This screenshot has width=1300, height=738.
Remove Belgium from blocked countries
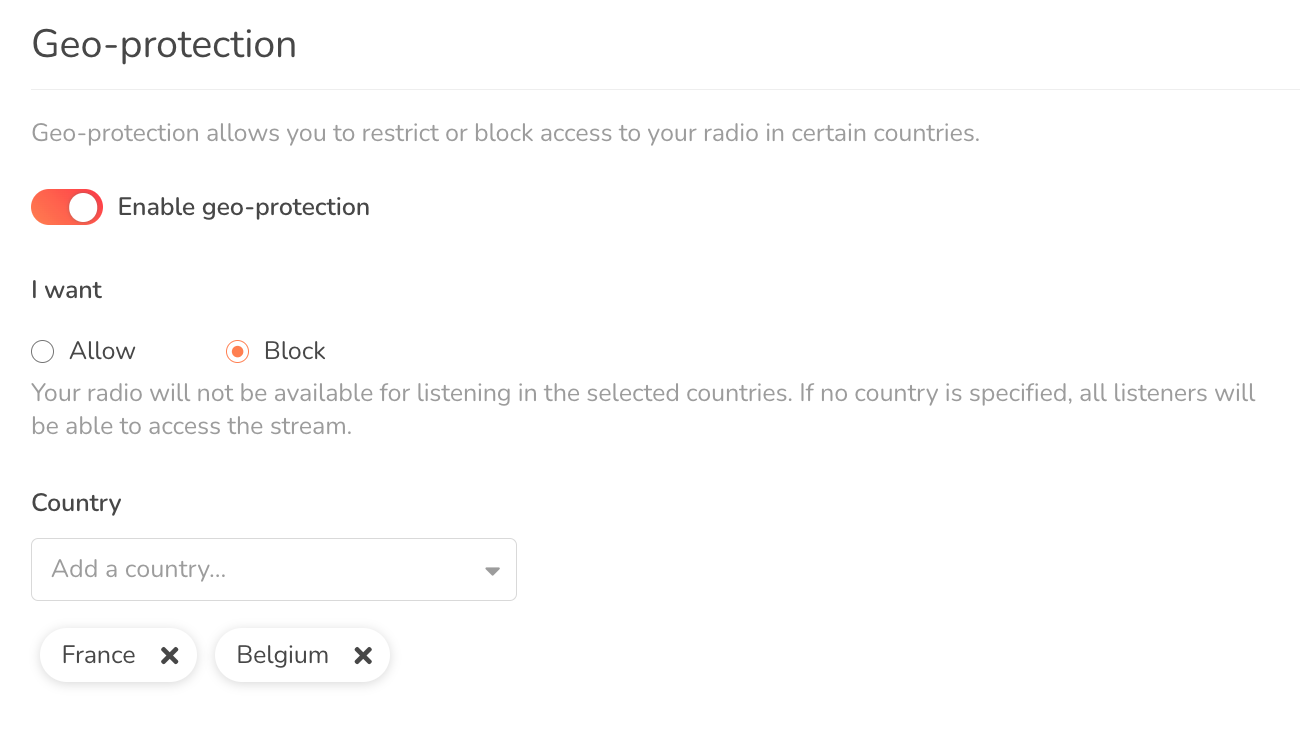(x=363, y=655)
